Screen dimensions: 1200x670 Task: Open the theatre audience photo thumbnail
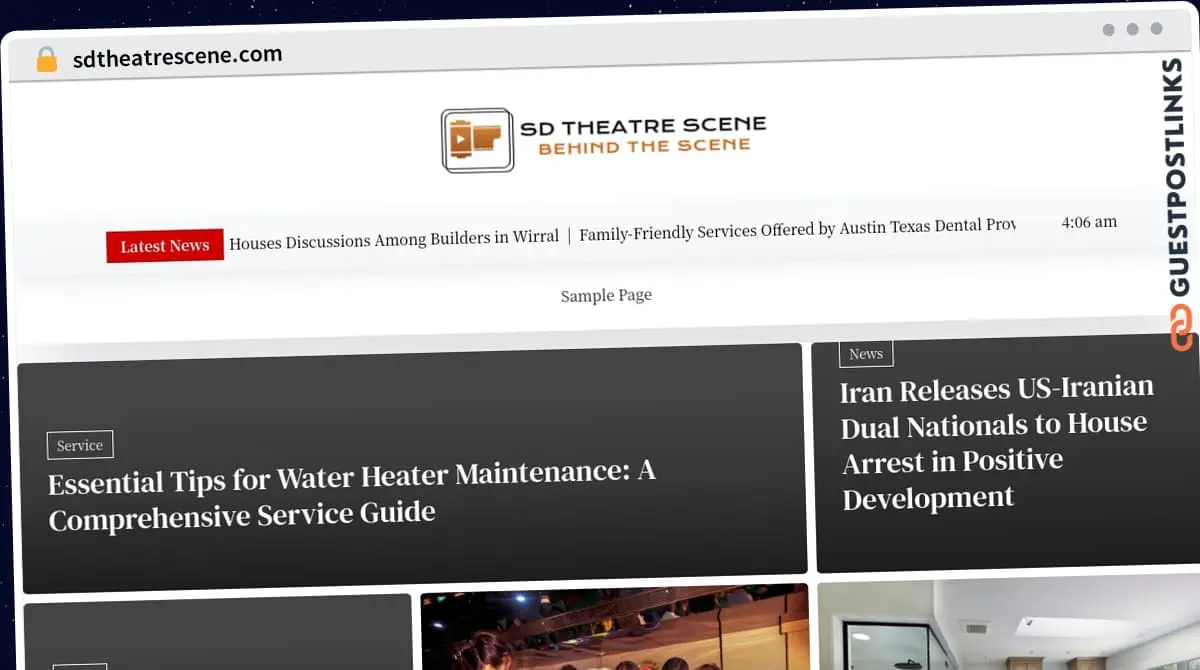(x=614, y=627)
